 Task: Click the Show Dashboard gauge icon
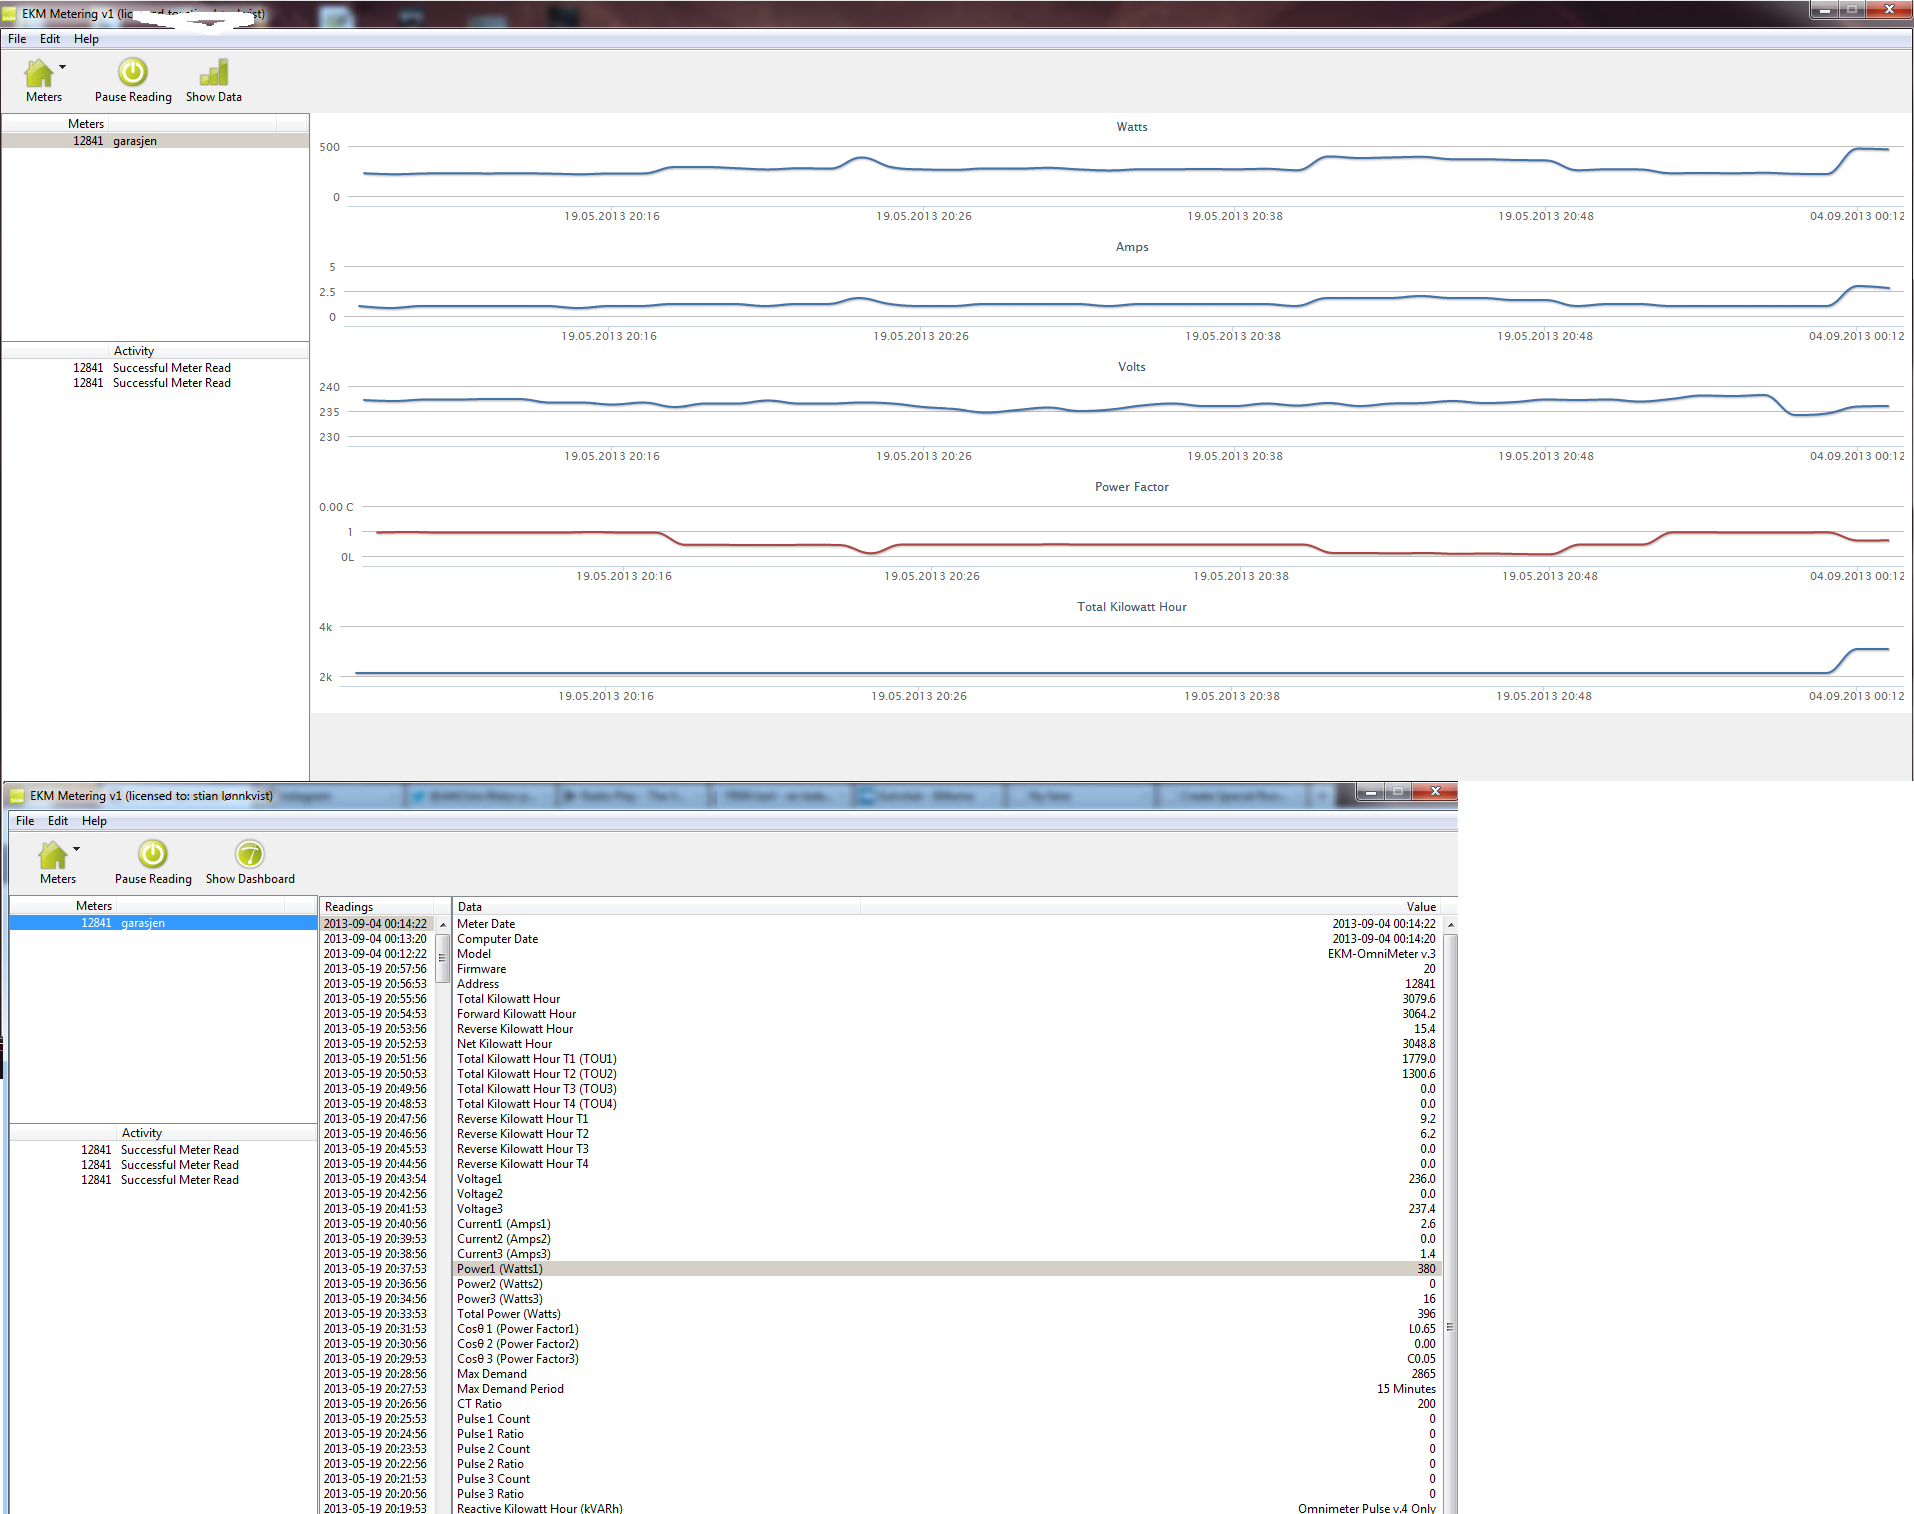(x=249, y=856)
